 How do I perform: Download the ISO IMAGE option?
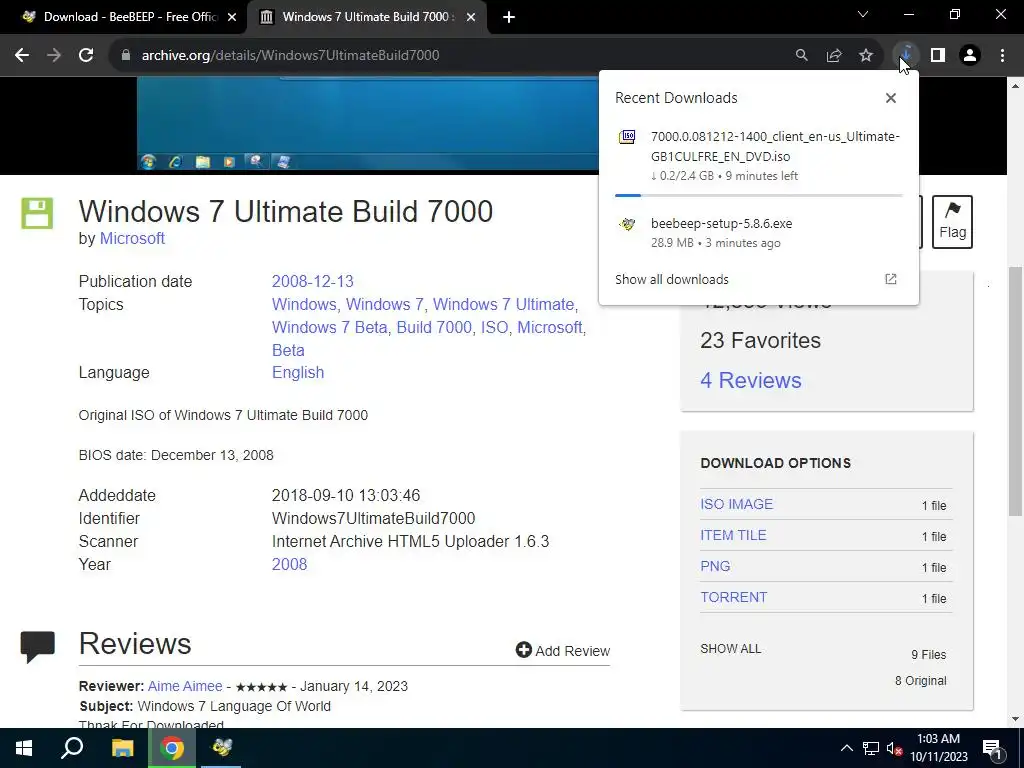736,504
